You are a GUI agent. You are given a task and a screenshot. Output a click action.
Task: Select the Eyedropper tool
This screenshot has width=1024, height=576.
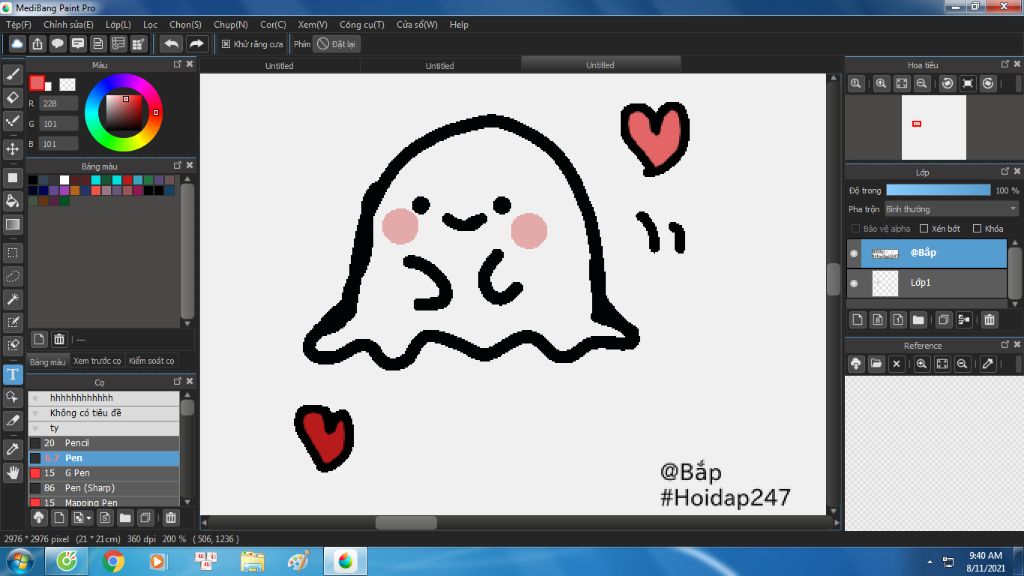coord(12,449)
